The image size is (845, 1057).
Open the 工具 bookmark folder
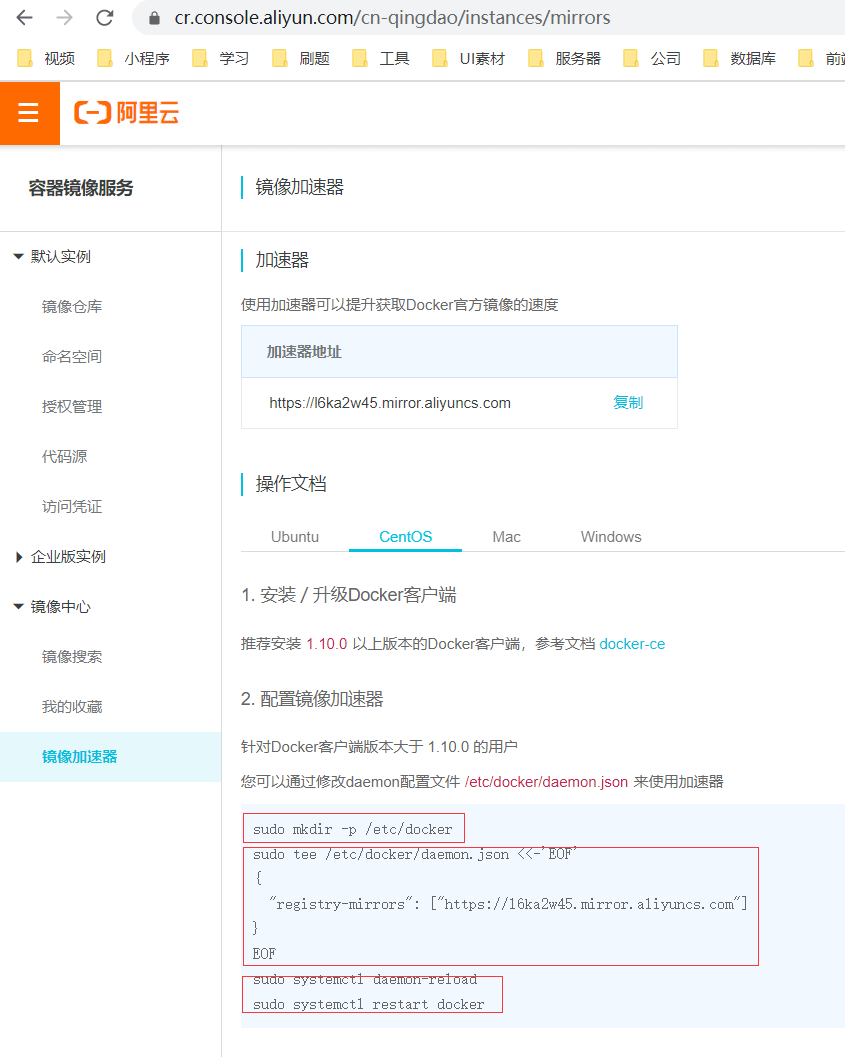tap(381, 59)
